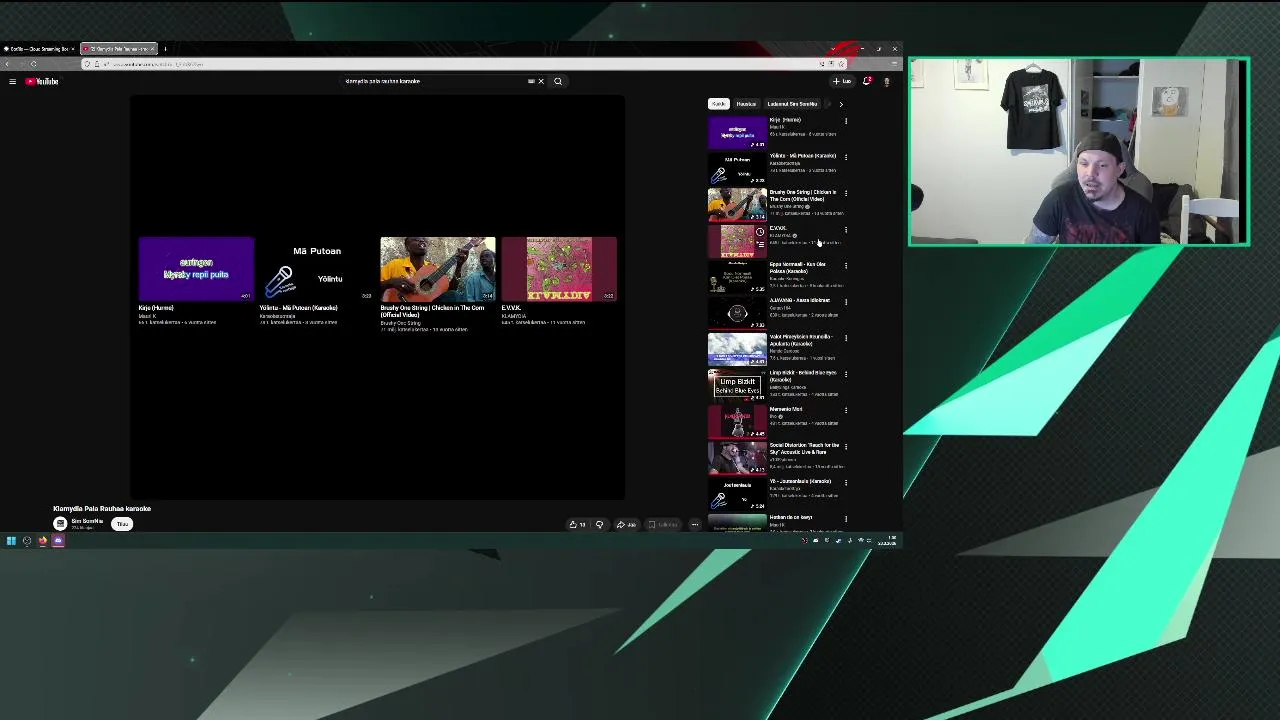Open the A.I.VAHNA sidebar video title

[x=799, y=300]
